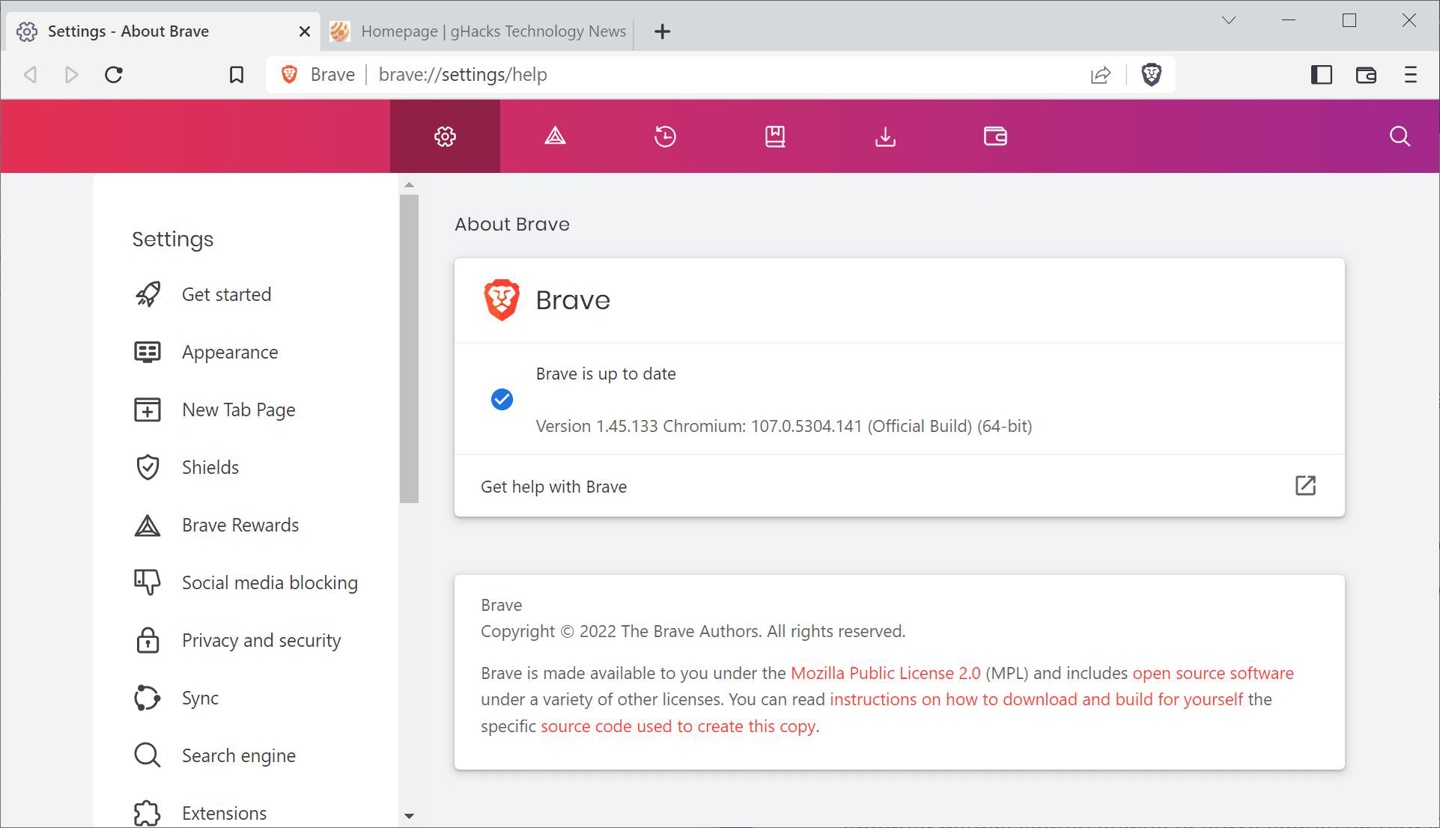Click the Brave lion logo in the About card
Screen dimensions: 1440x828
point(501,300)
